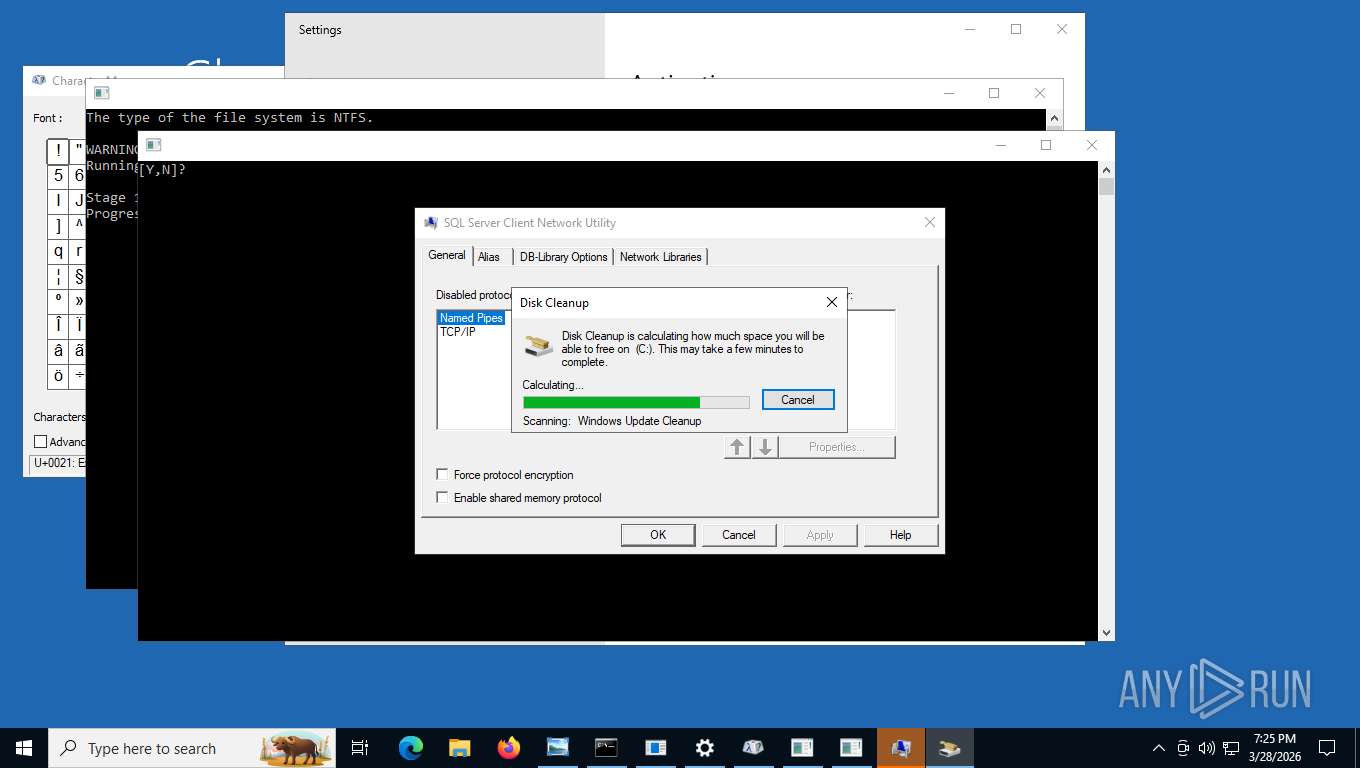This screenshot has width=1360, height=768.
Task: Cancel the Disk Cleanup calculation
Action: [x=798, y=400]
